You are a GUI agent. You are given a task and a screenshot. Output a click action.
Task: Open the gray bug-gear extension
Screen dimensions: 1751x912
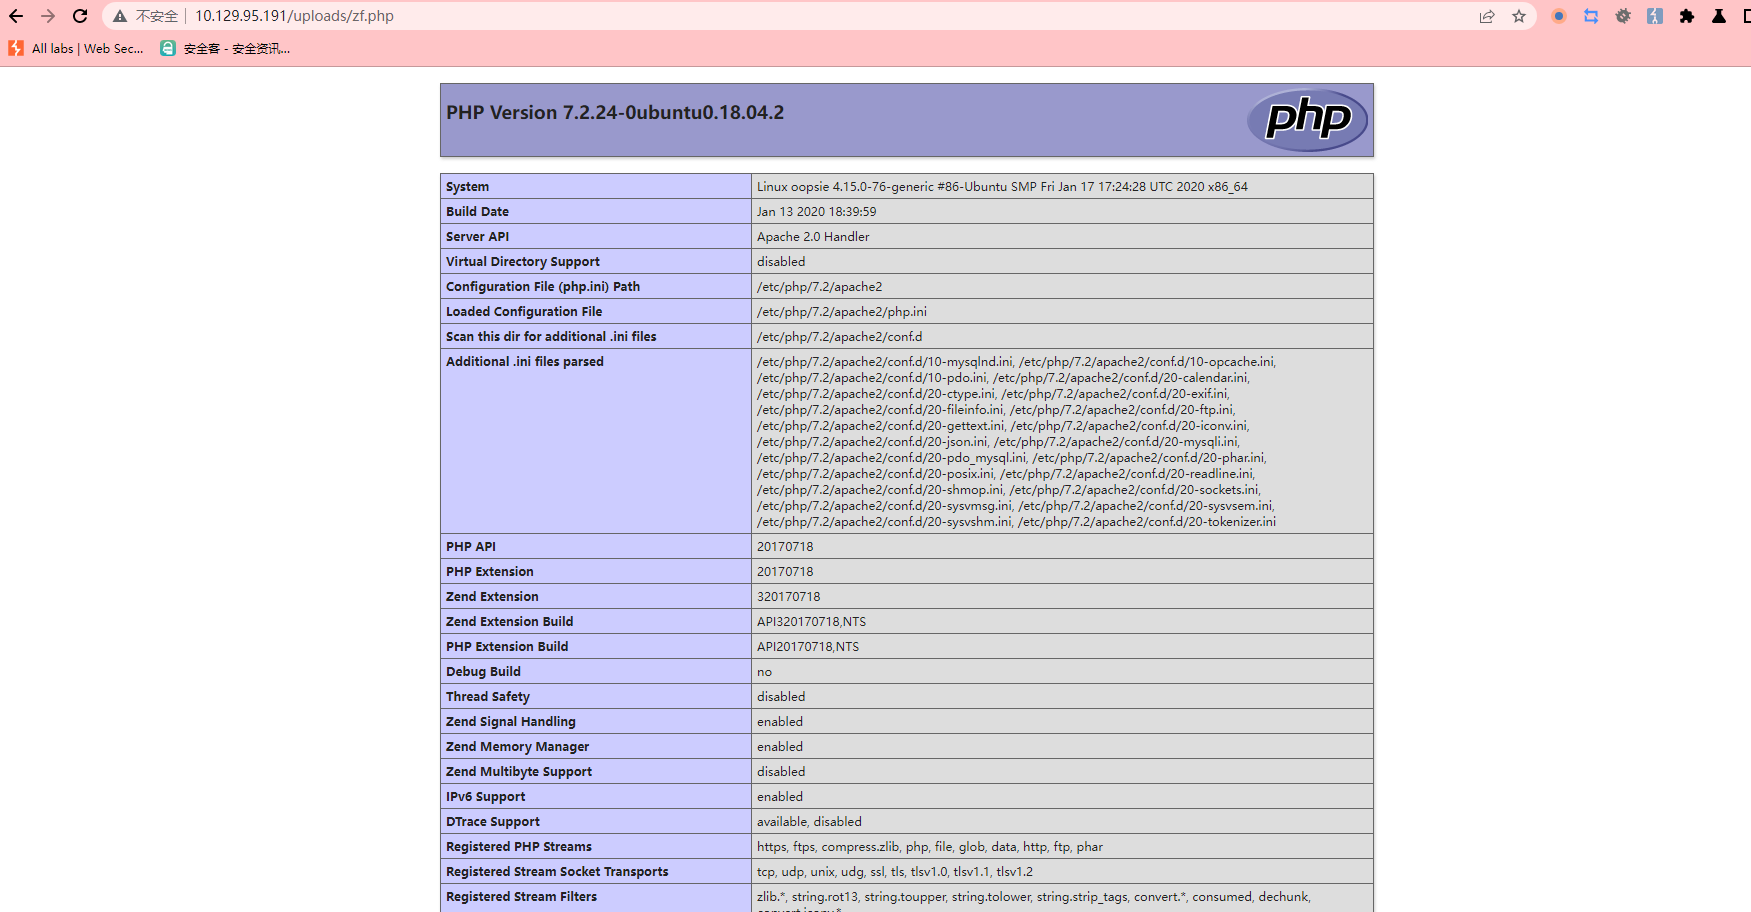pyautogui.click(x=1623, y=16)
